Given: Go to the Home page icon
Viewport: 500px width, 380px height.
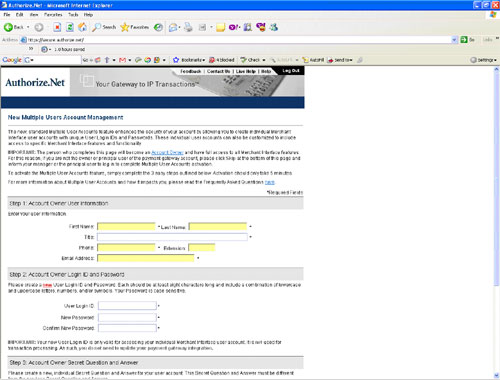Looking at the screenshot, I should point(82,27).
